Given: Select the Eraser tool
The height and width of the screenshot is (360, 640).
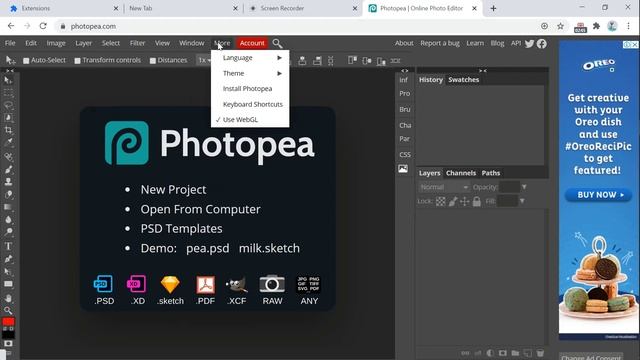Looking at the screenshot, I should (x=8, y=194).
